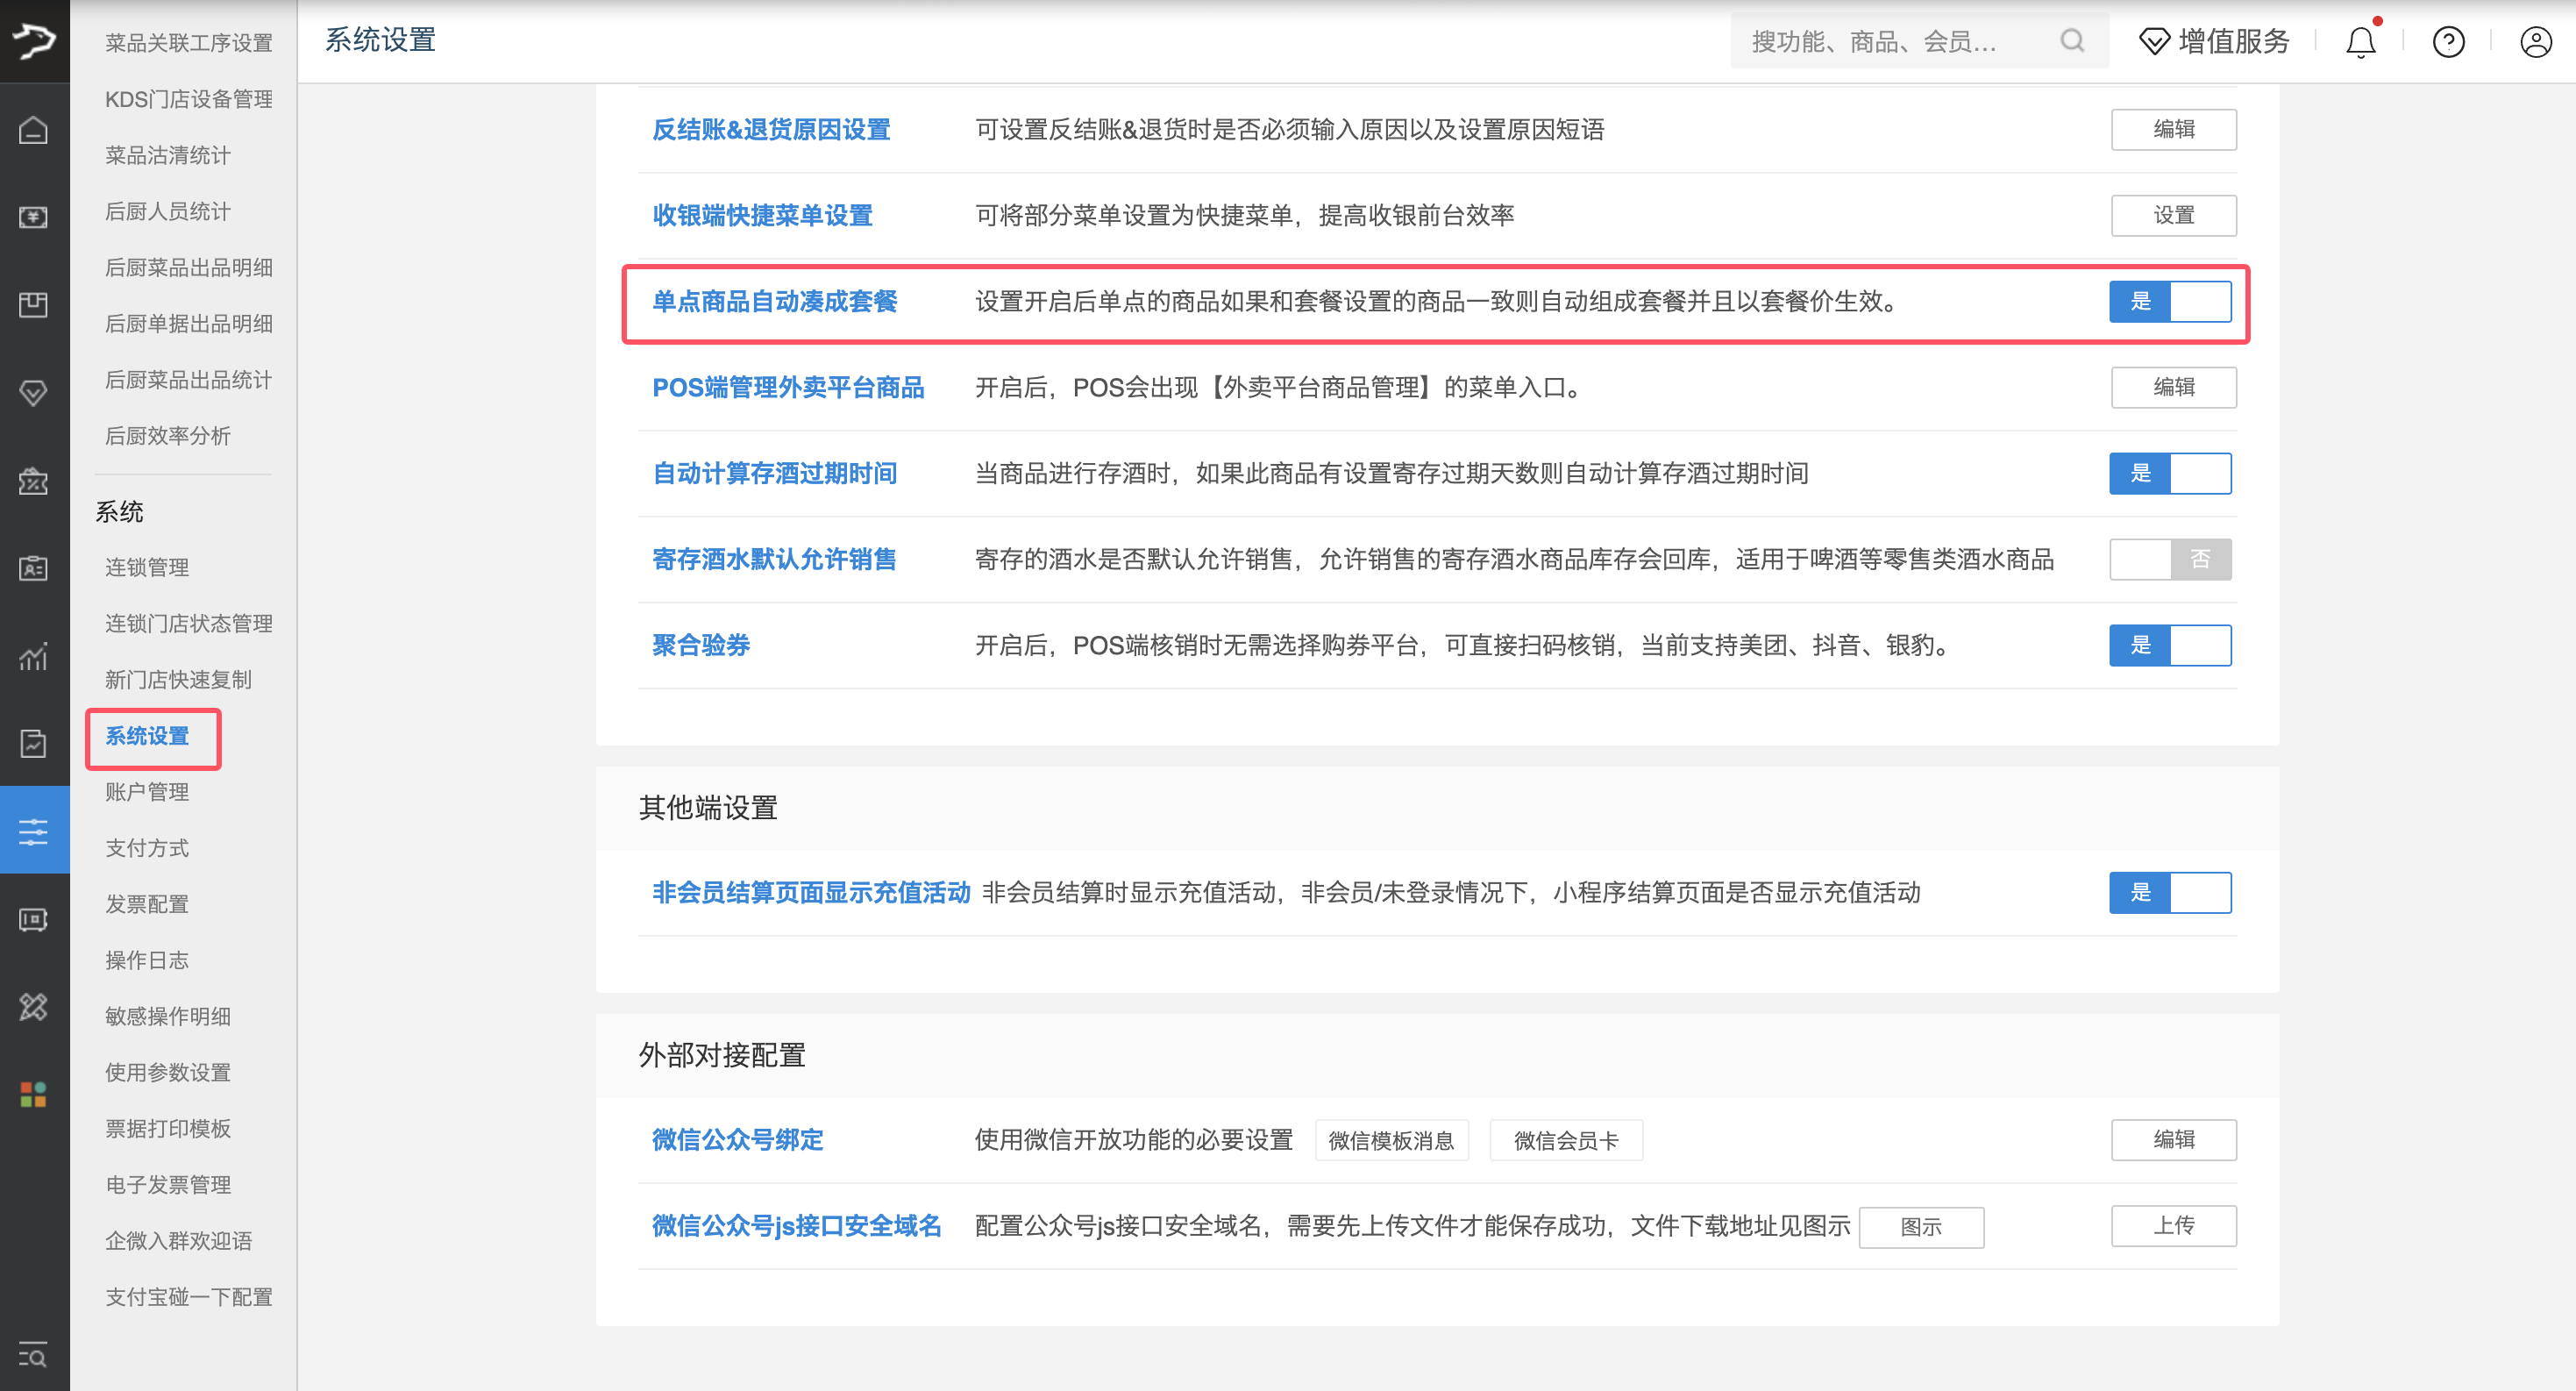Toggle the 聚合验券 switch
The image size is (2576, 1391).
(2170, 645)
